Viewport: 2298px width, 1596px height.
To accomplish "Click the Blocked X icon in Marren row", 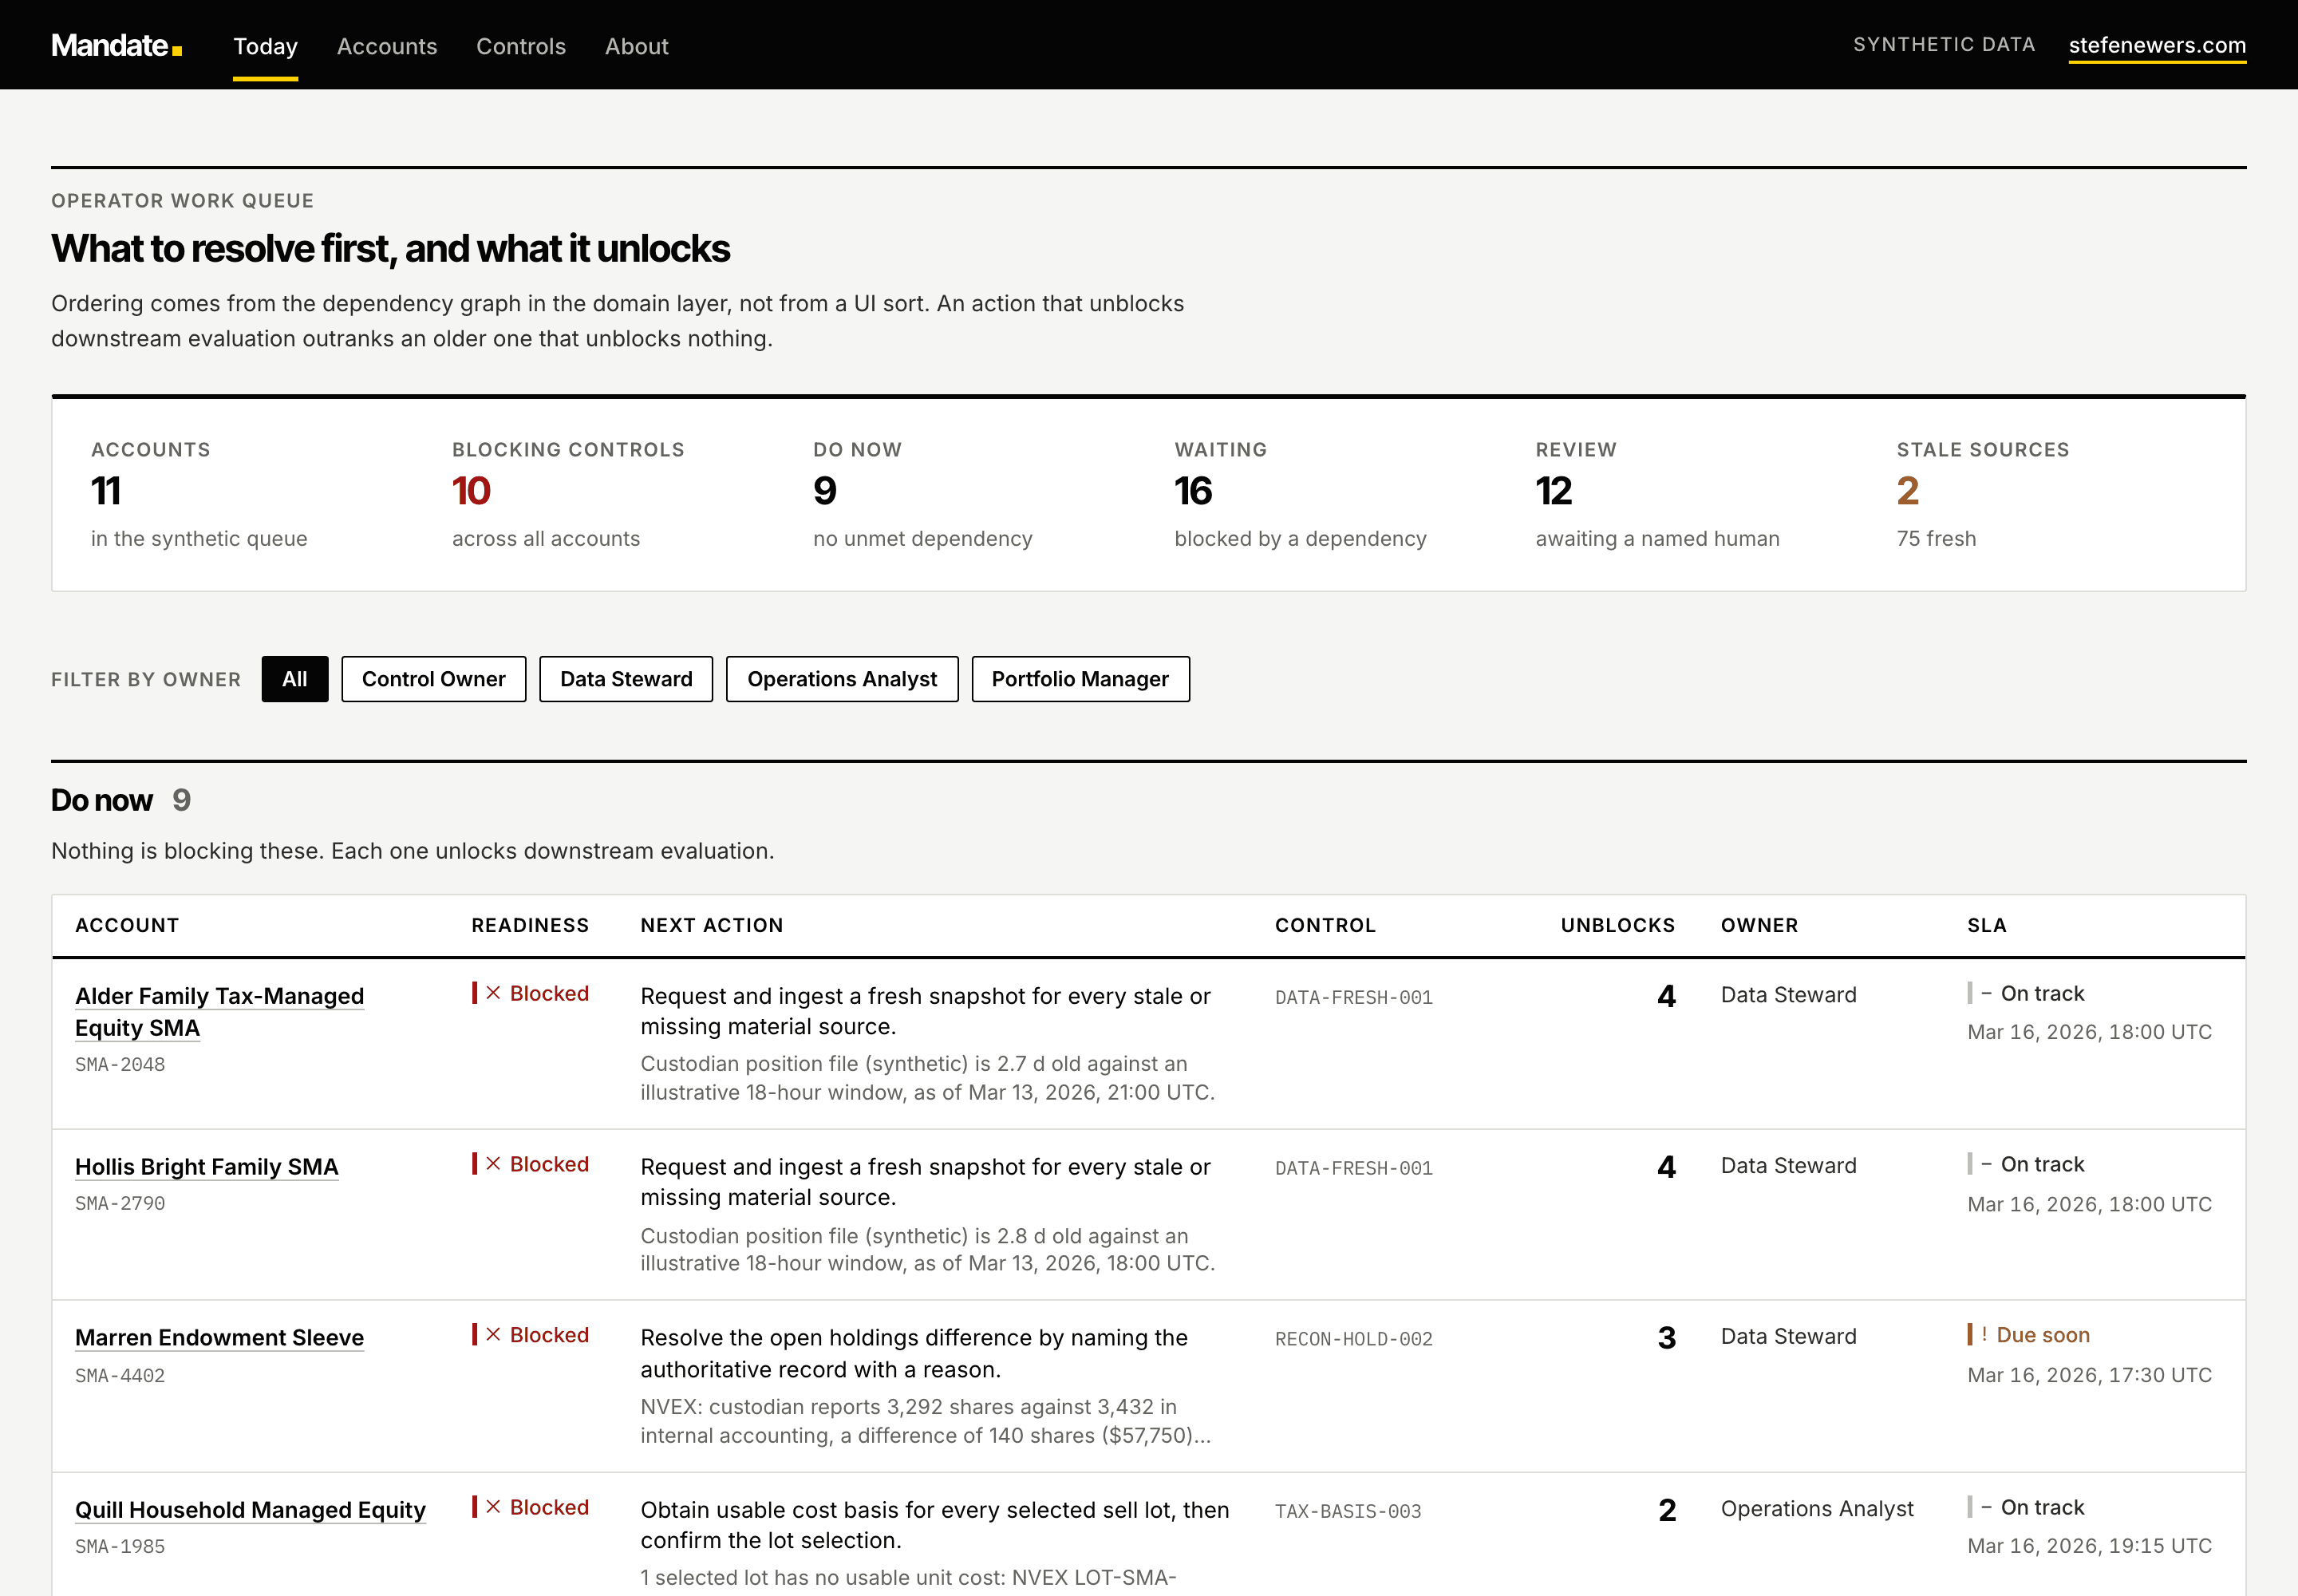I will point(493,1335).
